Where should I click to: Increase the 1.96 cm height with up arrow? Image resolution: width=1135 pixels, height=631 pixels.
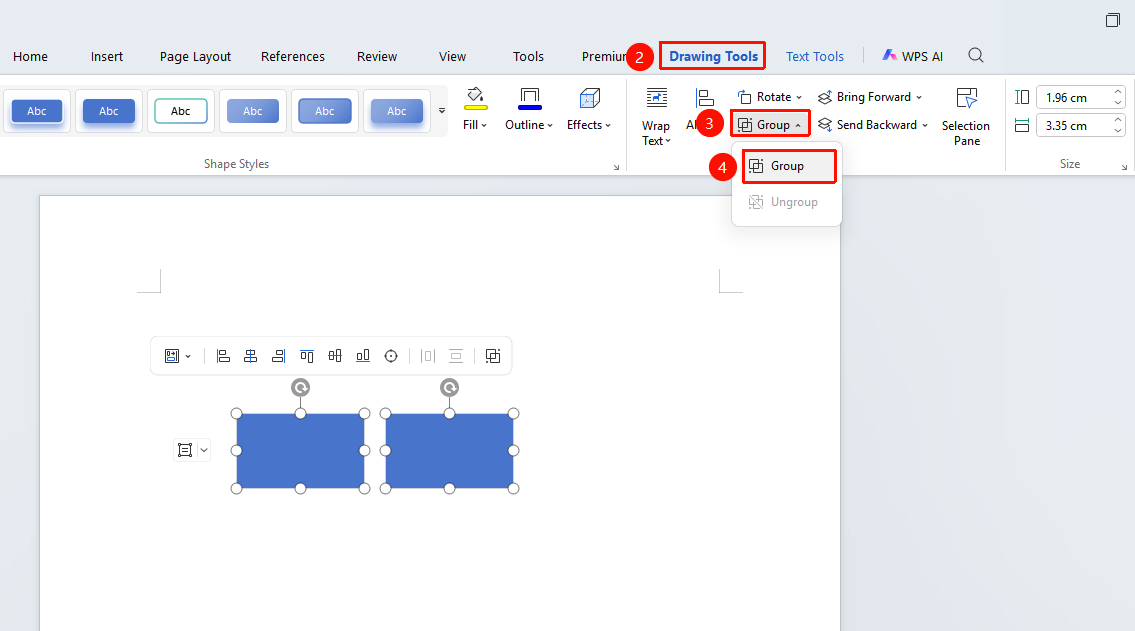pos(1118,92)
